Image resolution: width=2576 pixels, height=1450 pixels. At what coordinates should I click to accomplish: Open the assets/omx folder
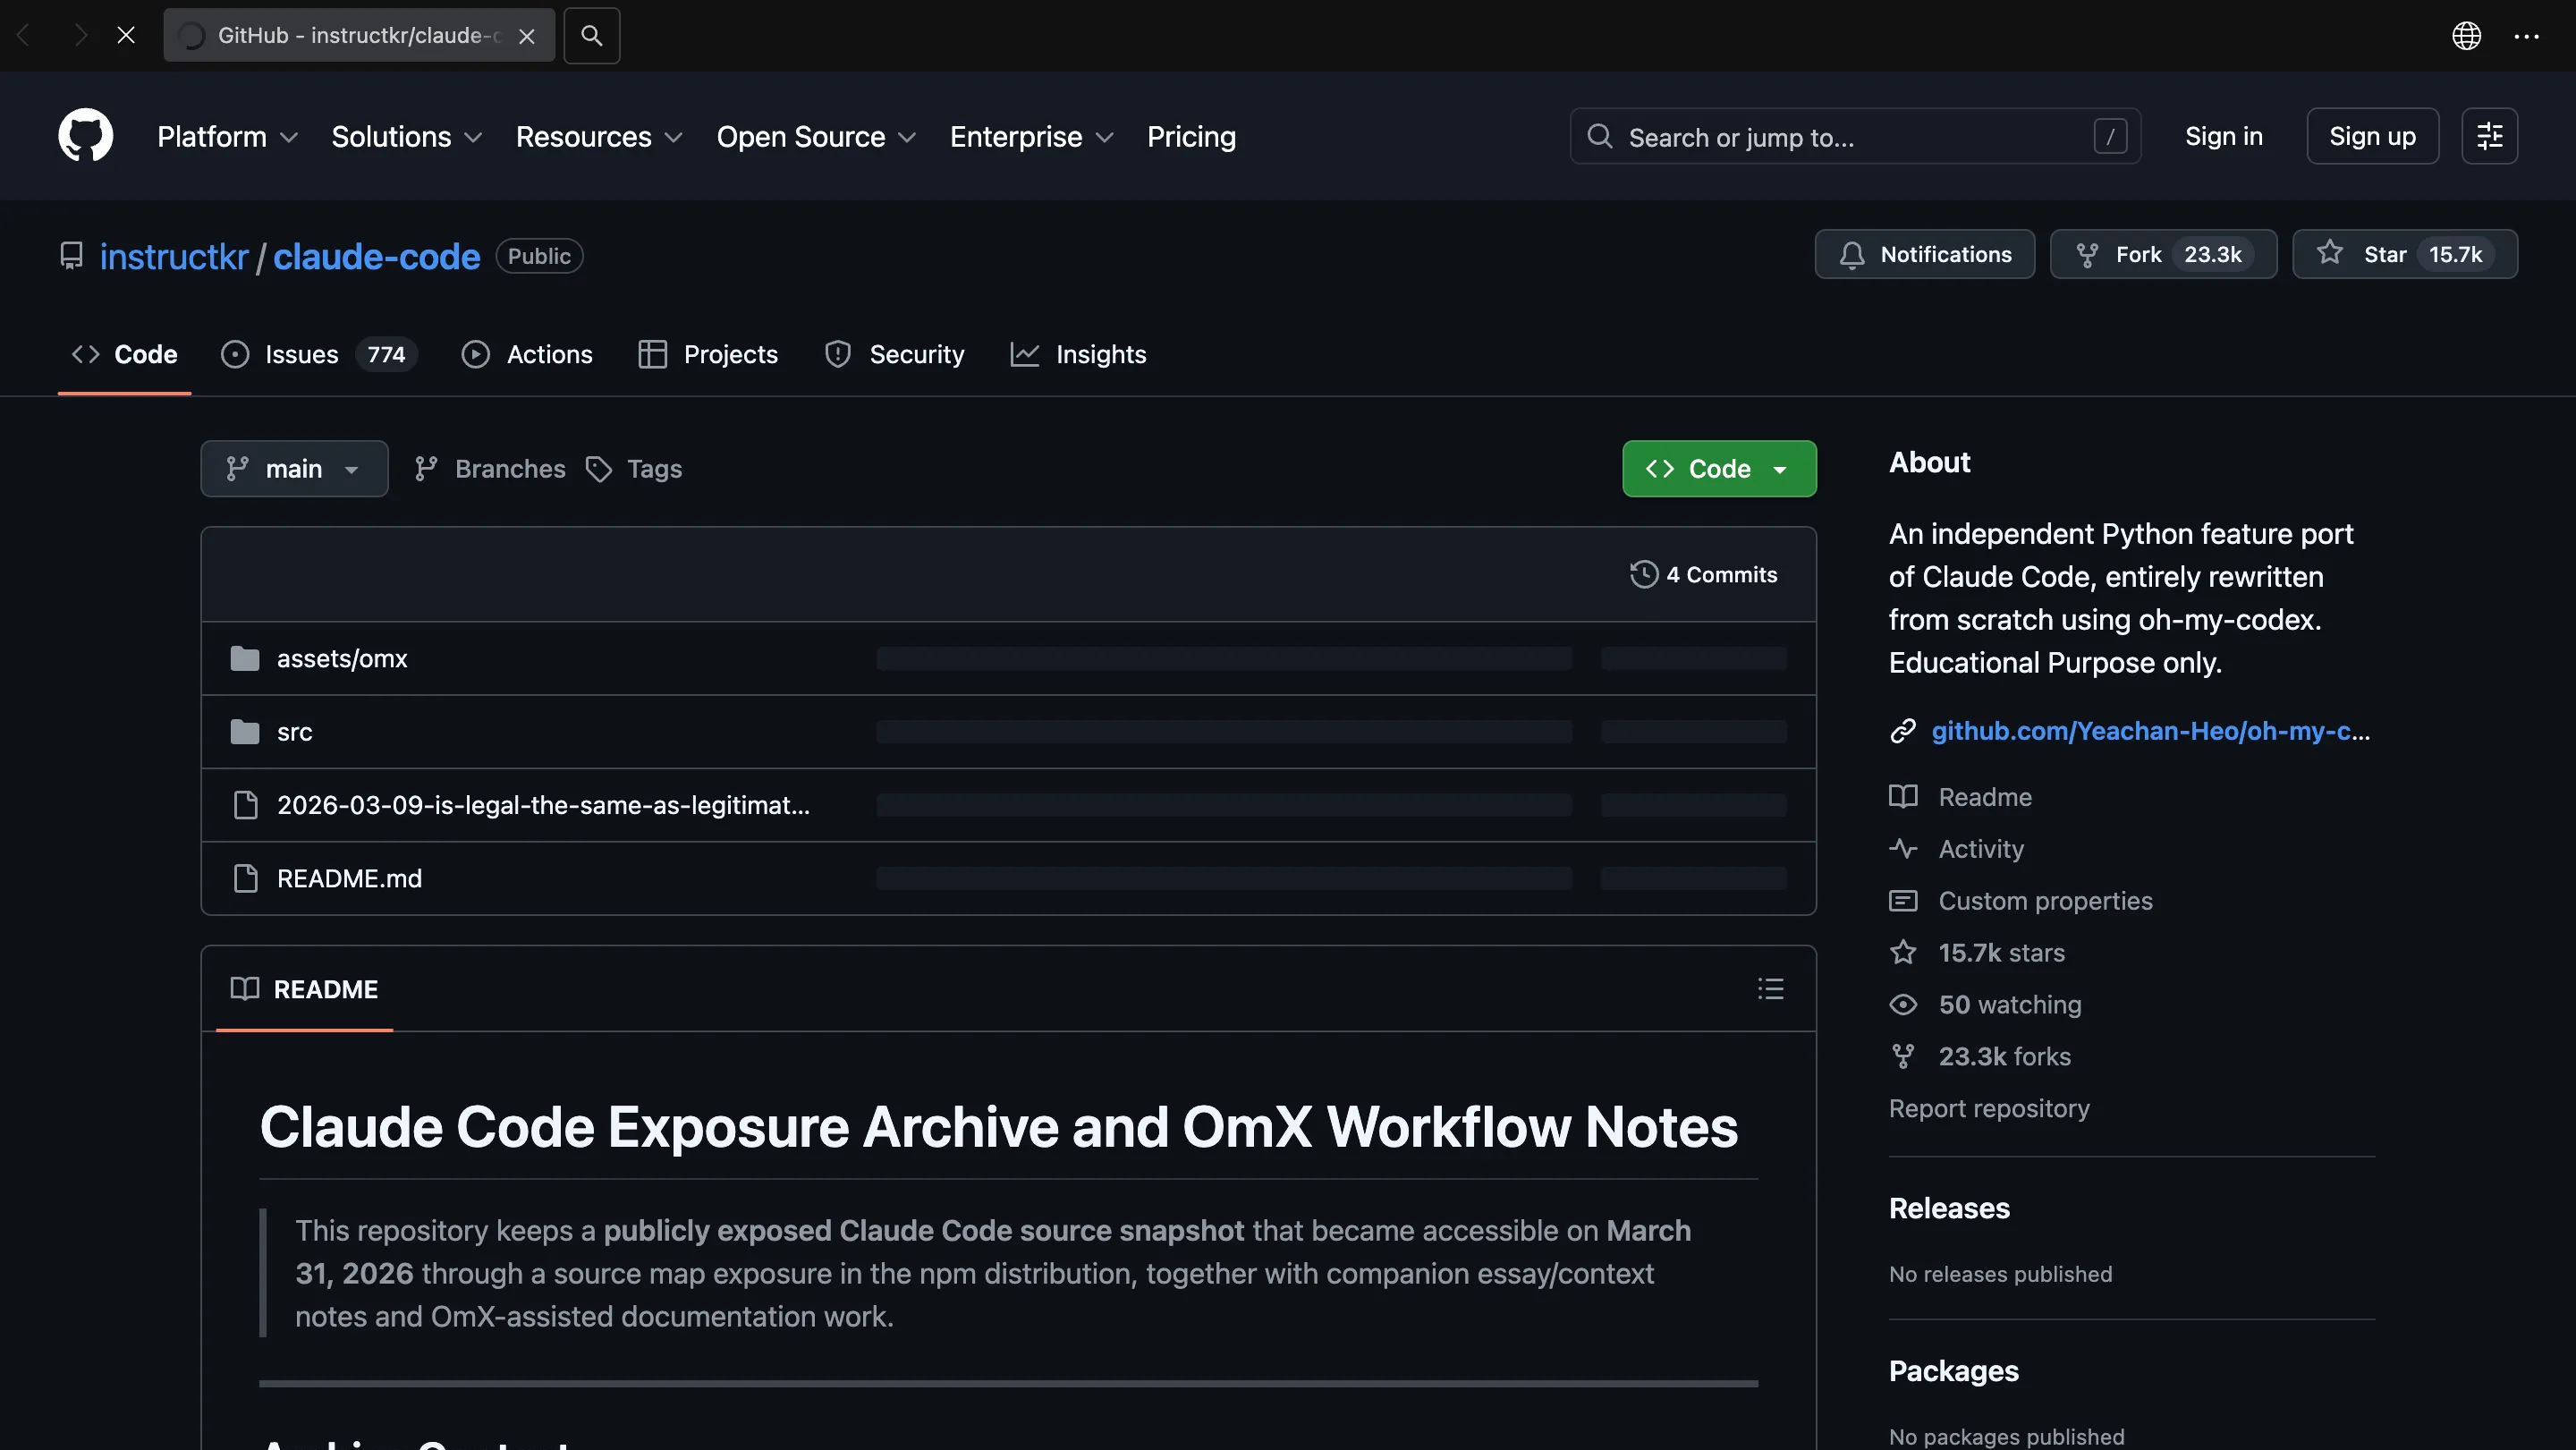pyautogui.click(x=342, y=659)
